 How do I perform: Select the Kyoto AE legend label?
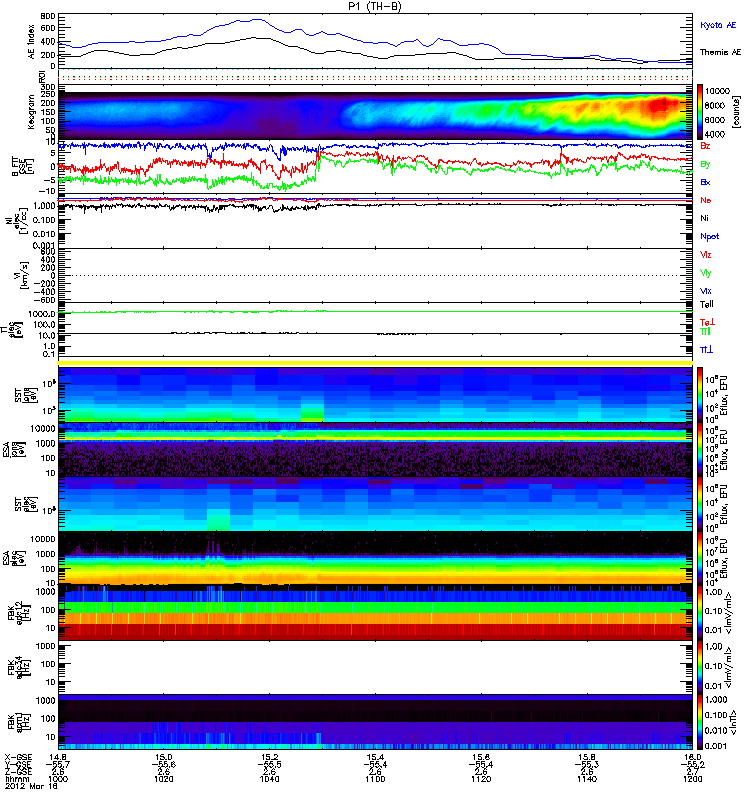tap(718, 25)
